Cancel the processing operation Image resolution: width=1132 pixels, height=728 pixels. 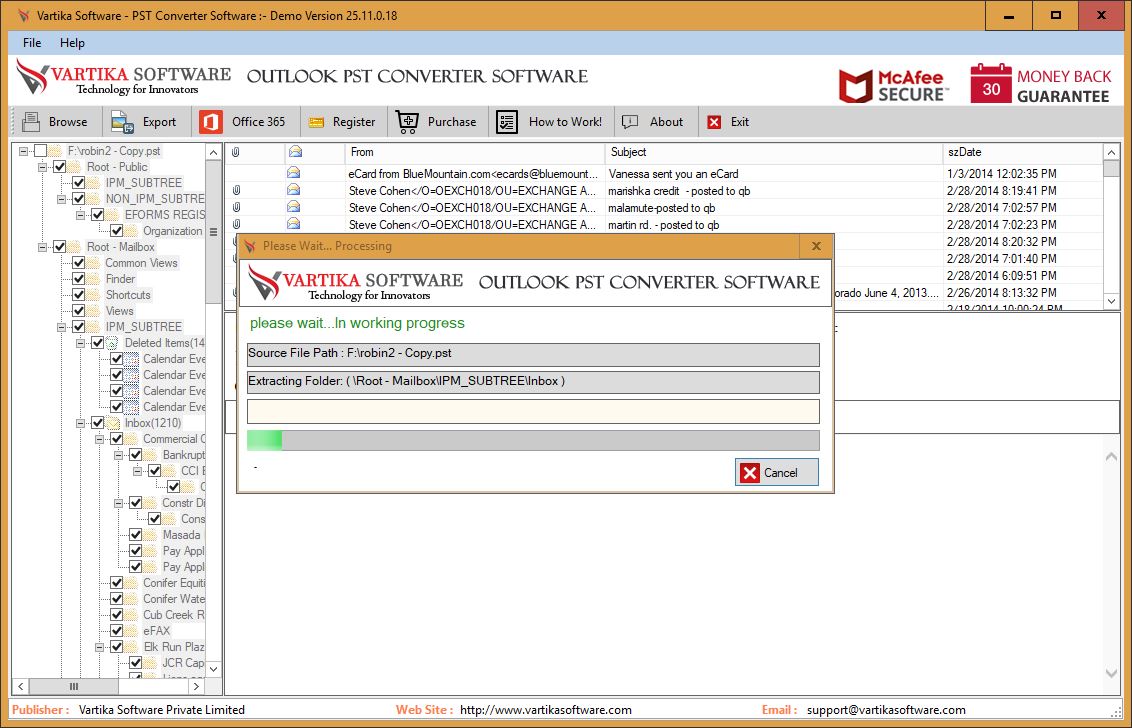(x=777, y=472)
